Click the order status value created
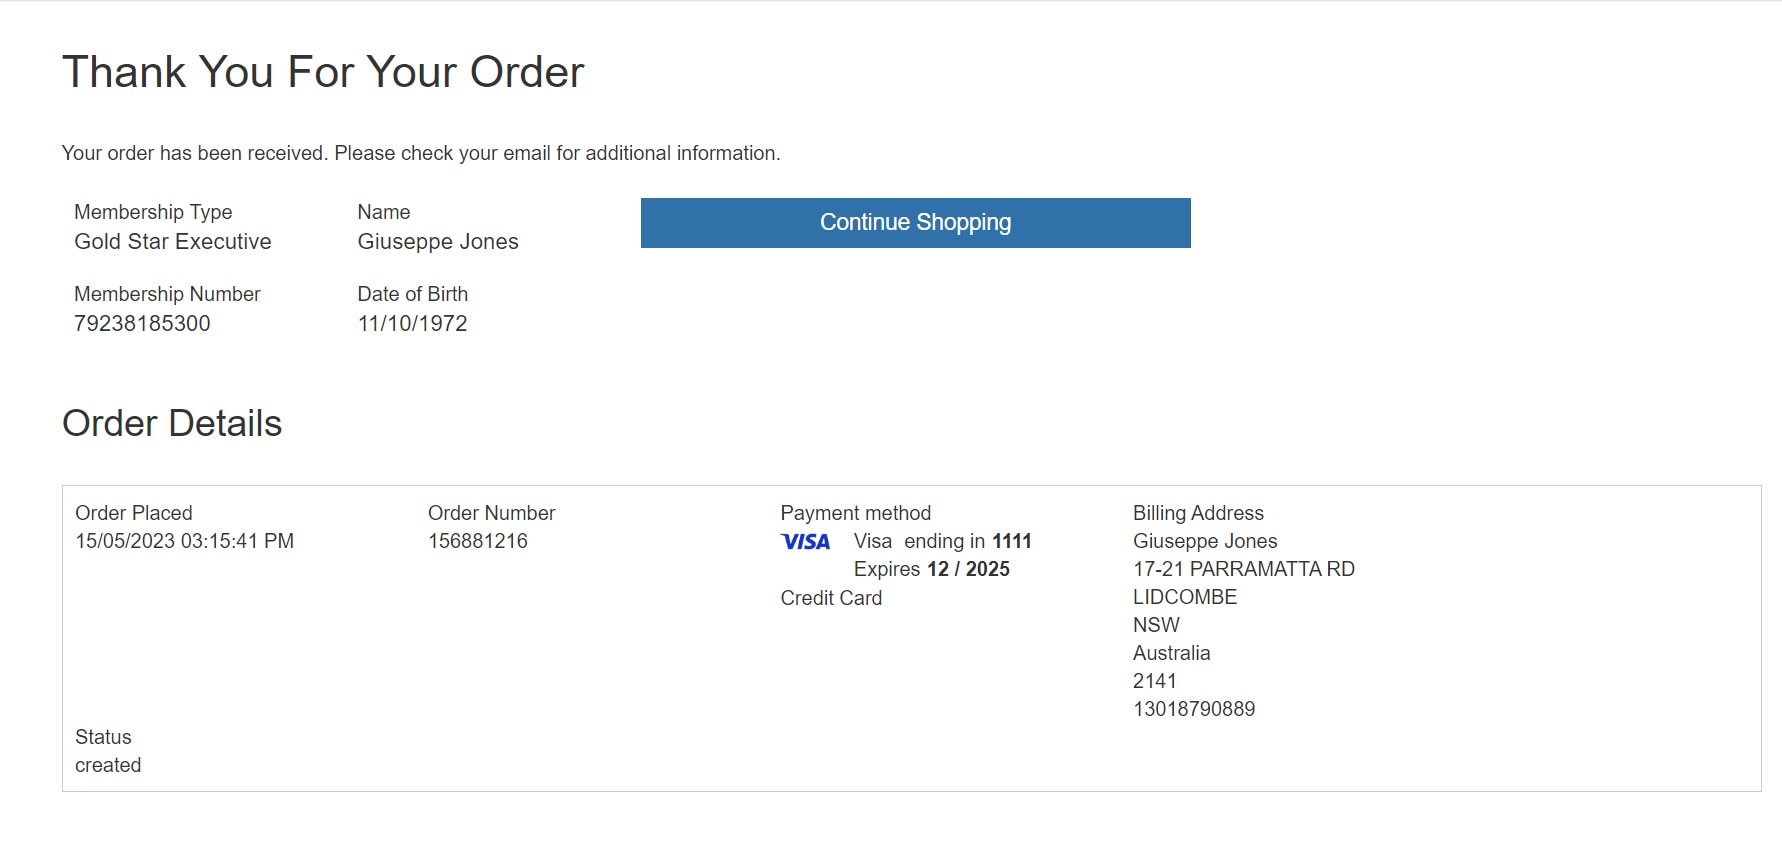Image resolution: width=1782 pixels, height=847 pixels. tap(108, 765)
